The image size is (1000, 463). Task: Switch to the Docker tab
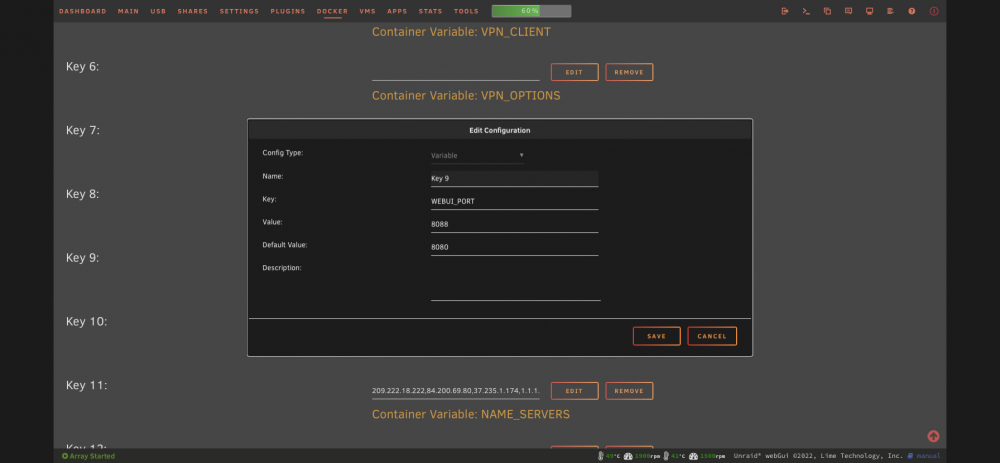(332, 11)
